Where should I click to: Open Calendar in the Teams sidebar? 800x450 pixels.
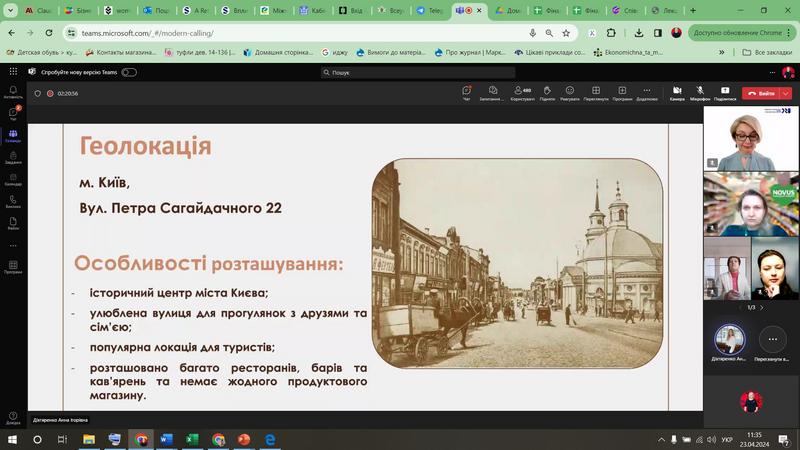[13, 180]
